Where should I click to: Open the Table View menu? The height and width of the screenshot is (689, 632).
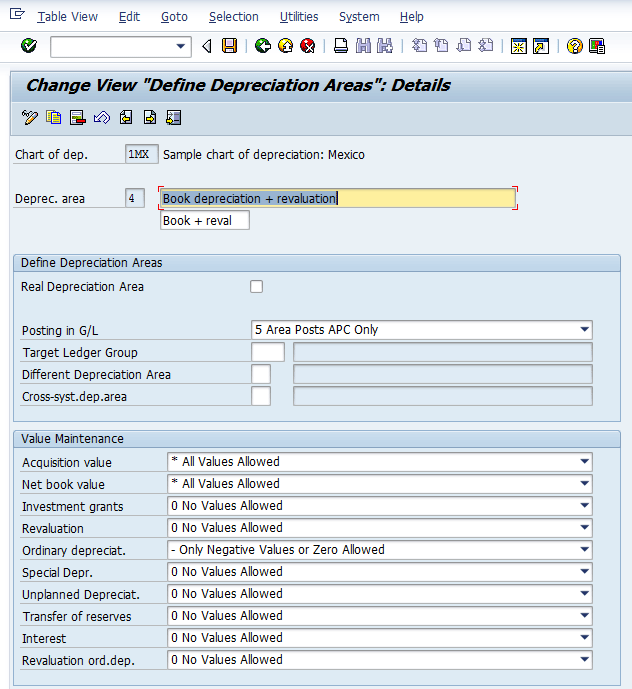68,17
